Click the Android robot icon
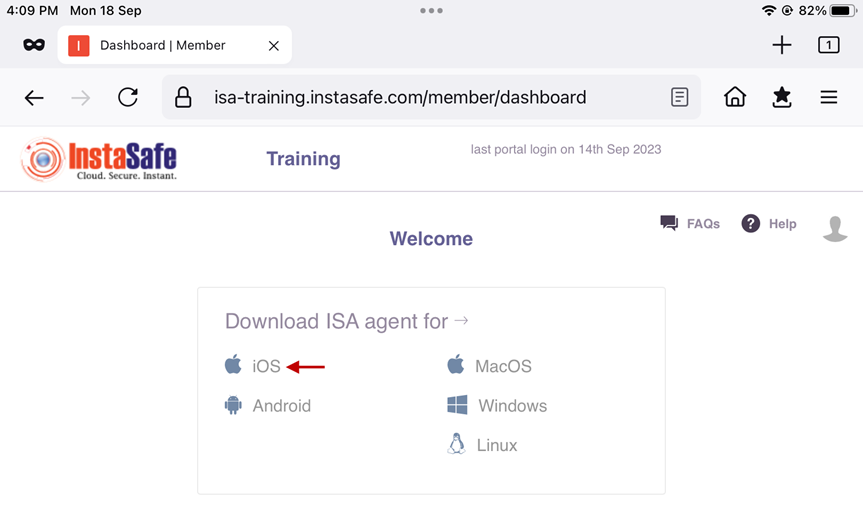The width and height of the screenshot is (863, 523). click(233, 405)
